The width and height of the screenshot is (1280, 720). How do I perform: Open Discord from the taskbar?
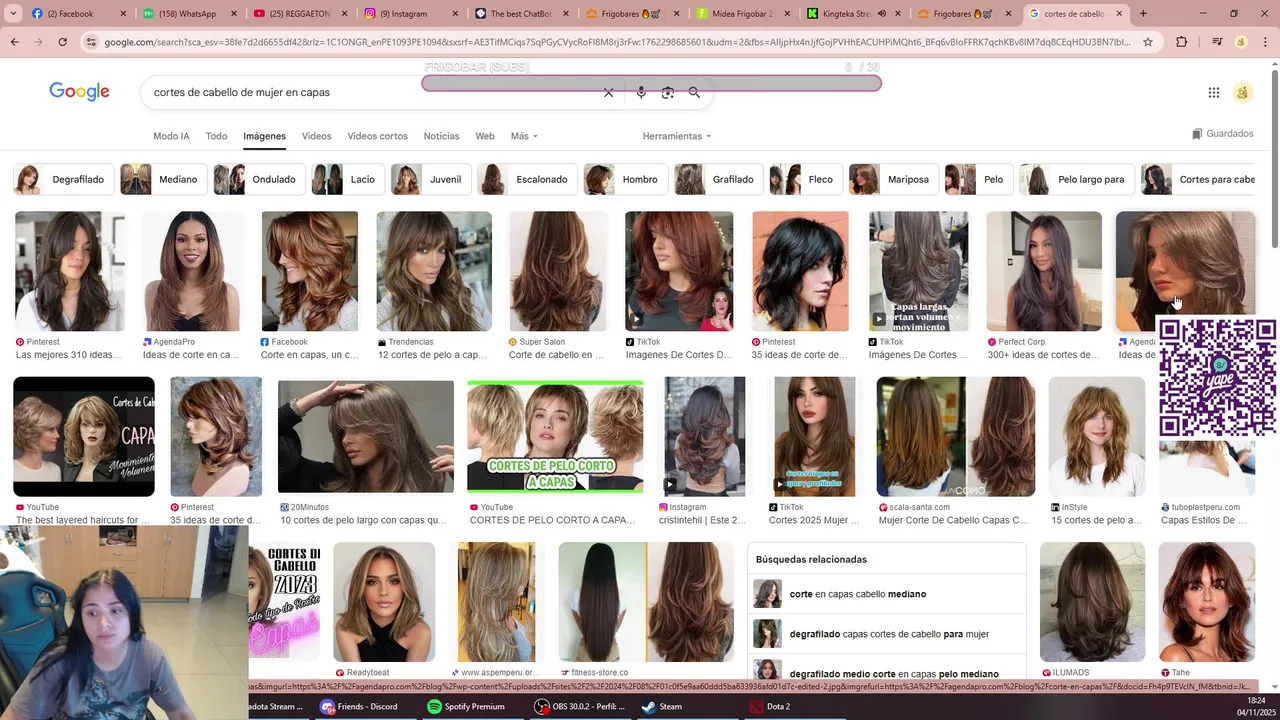[x=359, y=706]
